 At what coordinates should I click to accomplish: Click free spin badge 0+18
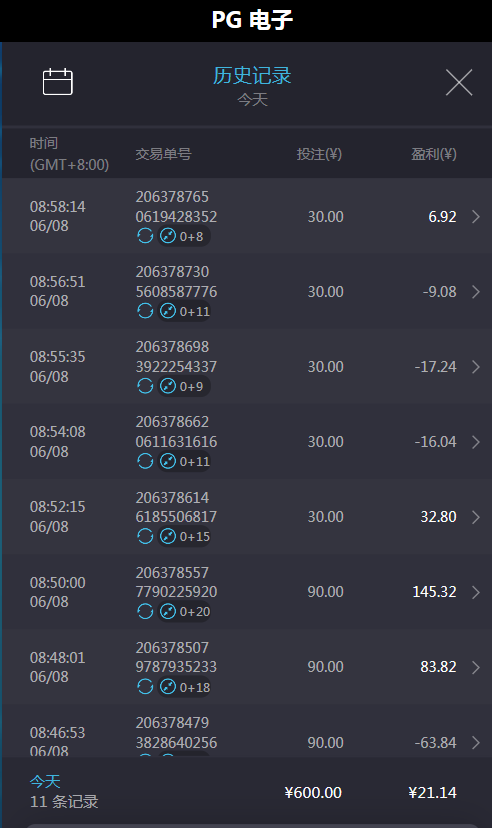(x=184, y=687)
